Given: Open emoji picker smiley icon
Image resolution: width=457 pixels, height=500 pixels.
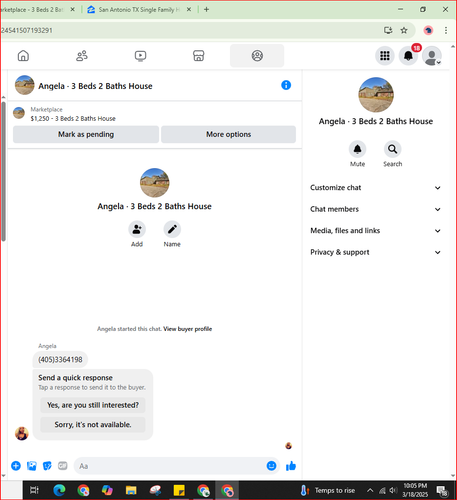Looking at the screenshot, I should 271,466.
